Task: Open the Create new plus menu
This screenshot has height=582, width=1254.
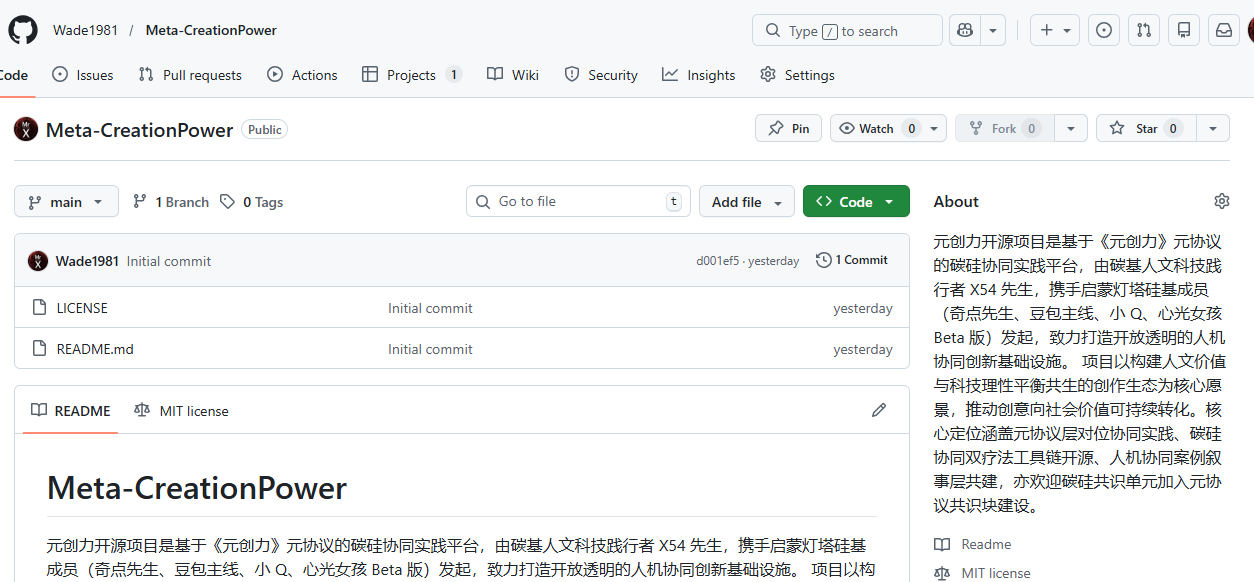Action: tap(1055, 30)
